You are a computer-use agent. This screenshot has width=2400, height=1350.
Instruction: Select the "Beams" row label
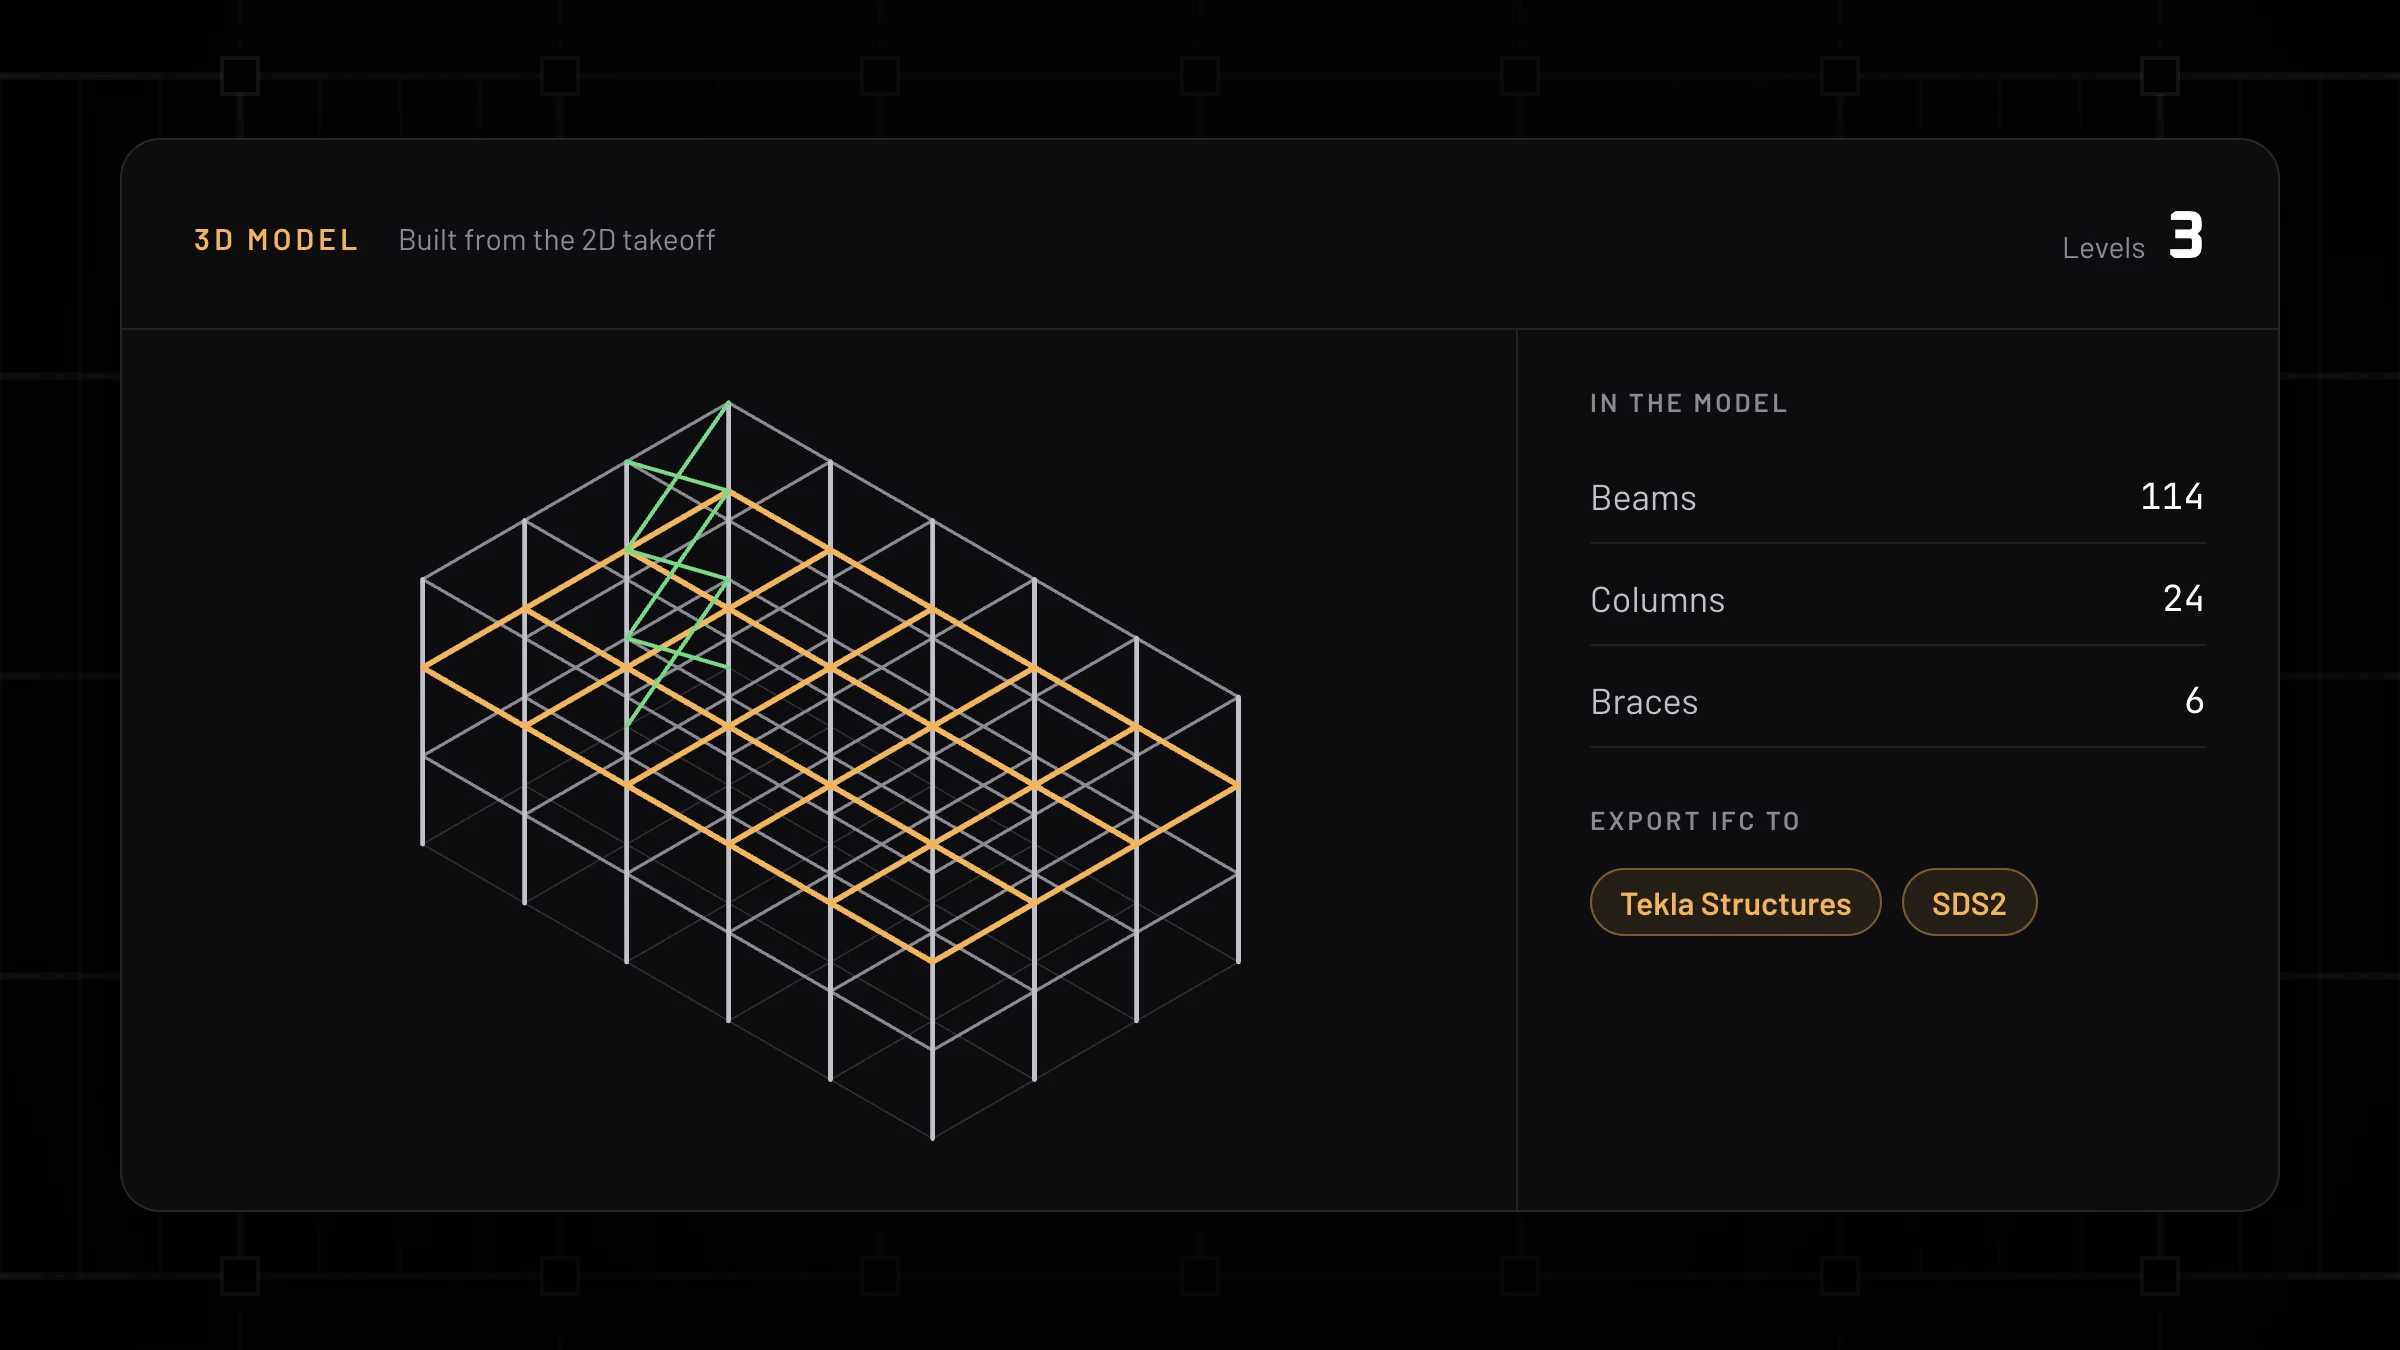click(1643, 498)
